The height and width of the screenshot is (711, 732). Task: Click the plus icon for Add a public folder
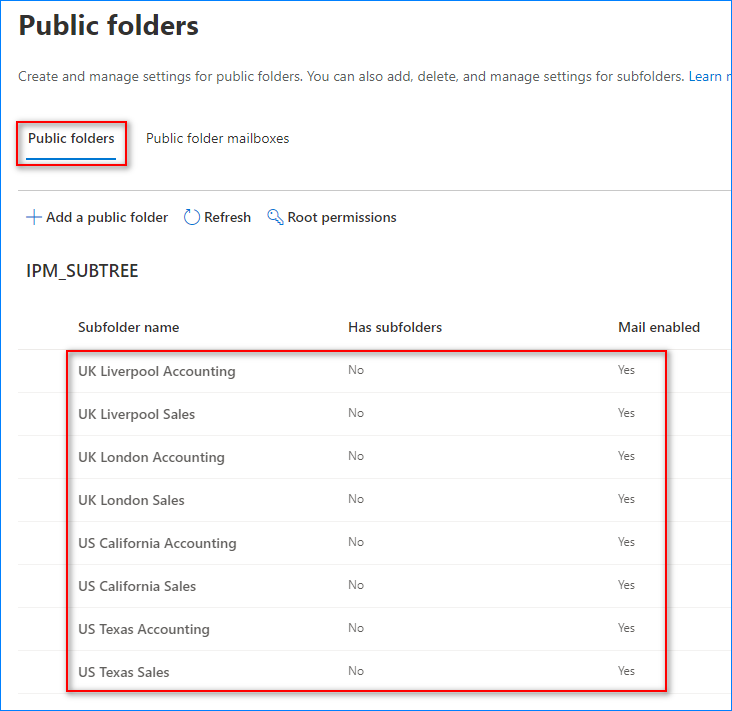[34, 217]
